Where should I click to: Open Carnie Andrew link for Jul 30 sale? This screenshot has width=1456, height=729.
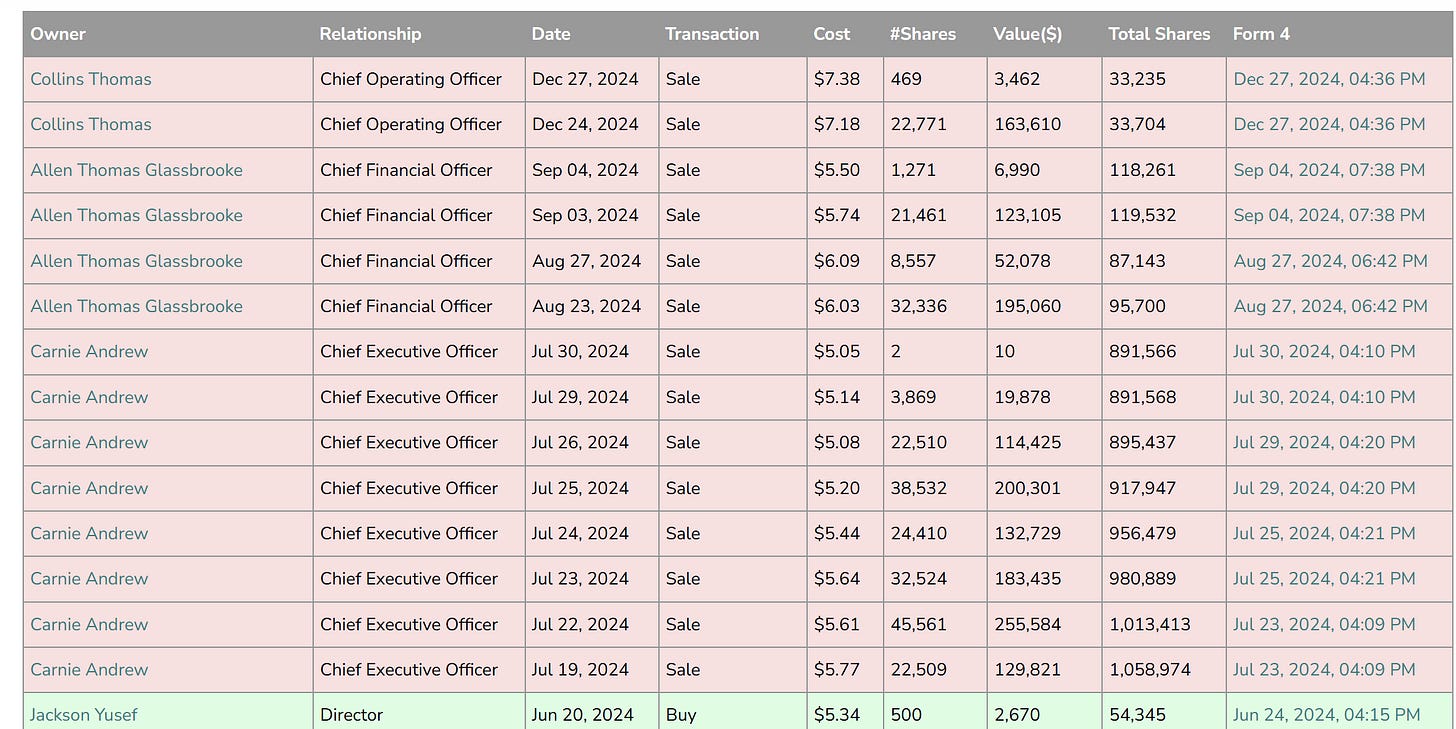(x=89, y=351)
